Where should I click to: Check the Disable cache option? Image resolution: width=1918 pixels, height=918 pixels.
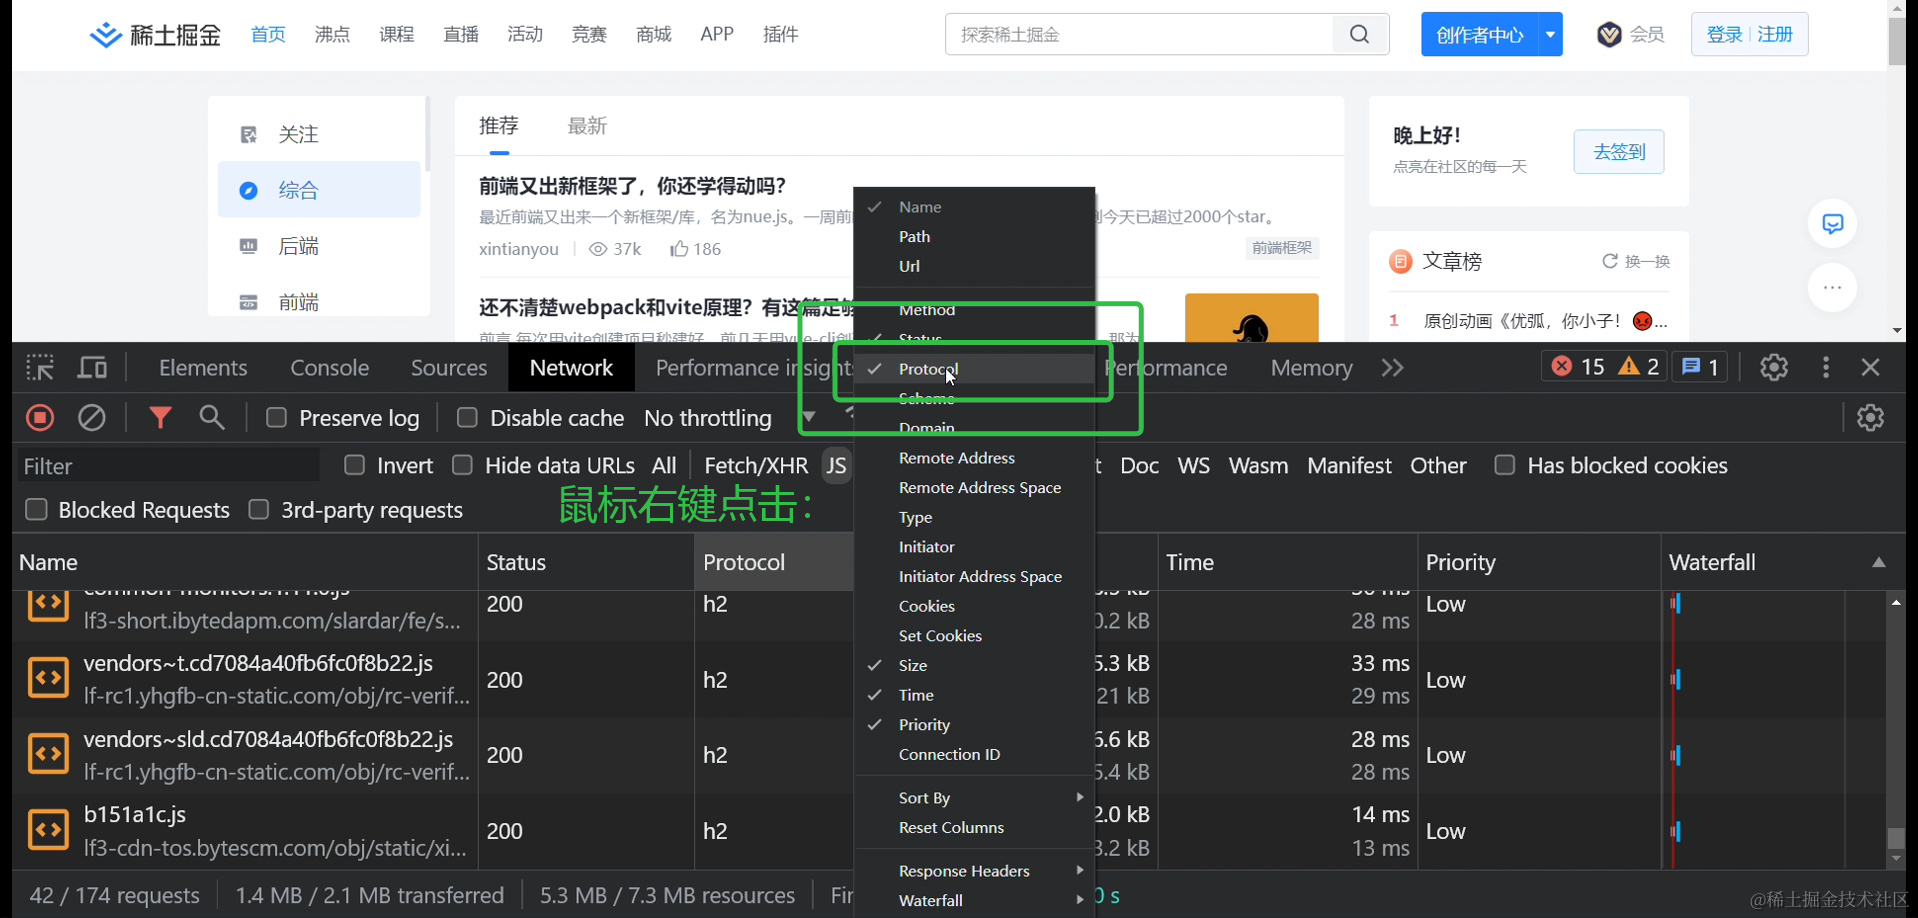[x=467, y=418]
